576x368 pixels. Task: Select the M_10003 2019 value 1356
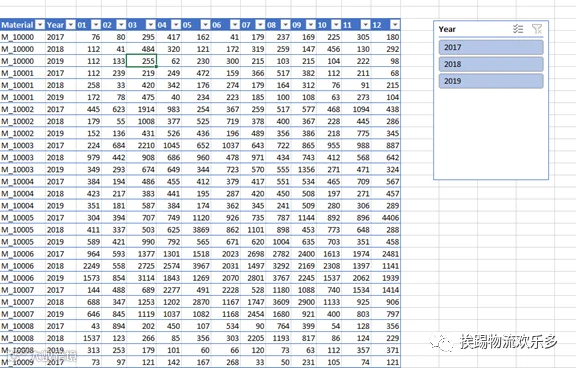pyautogui.click(x=304, y=170)
